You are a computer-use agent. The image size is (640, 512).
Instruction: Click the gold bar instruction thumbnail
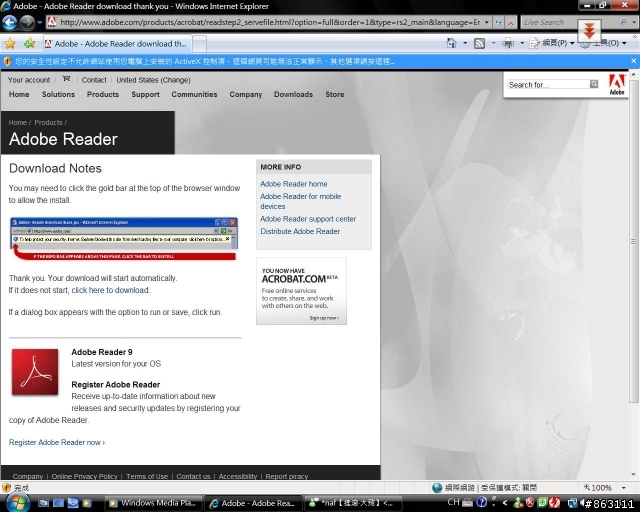point(123,239)
